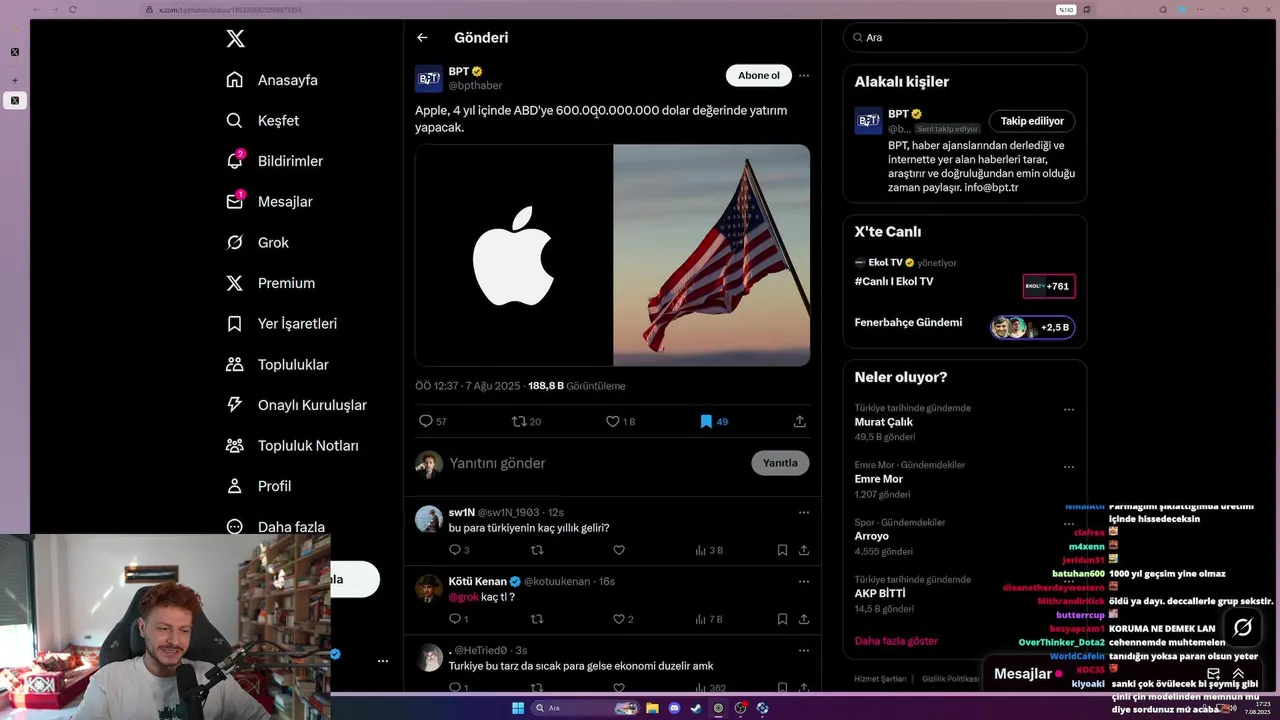Image resolution: width=1280 pixels, height=720 pixels.
Task: Expand the Mesajlar drawer
Action: coord(1238,674)
